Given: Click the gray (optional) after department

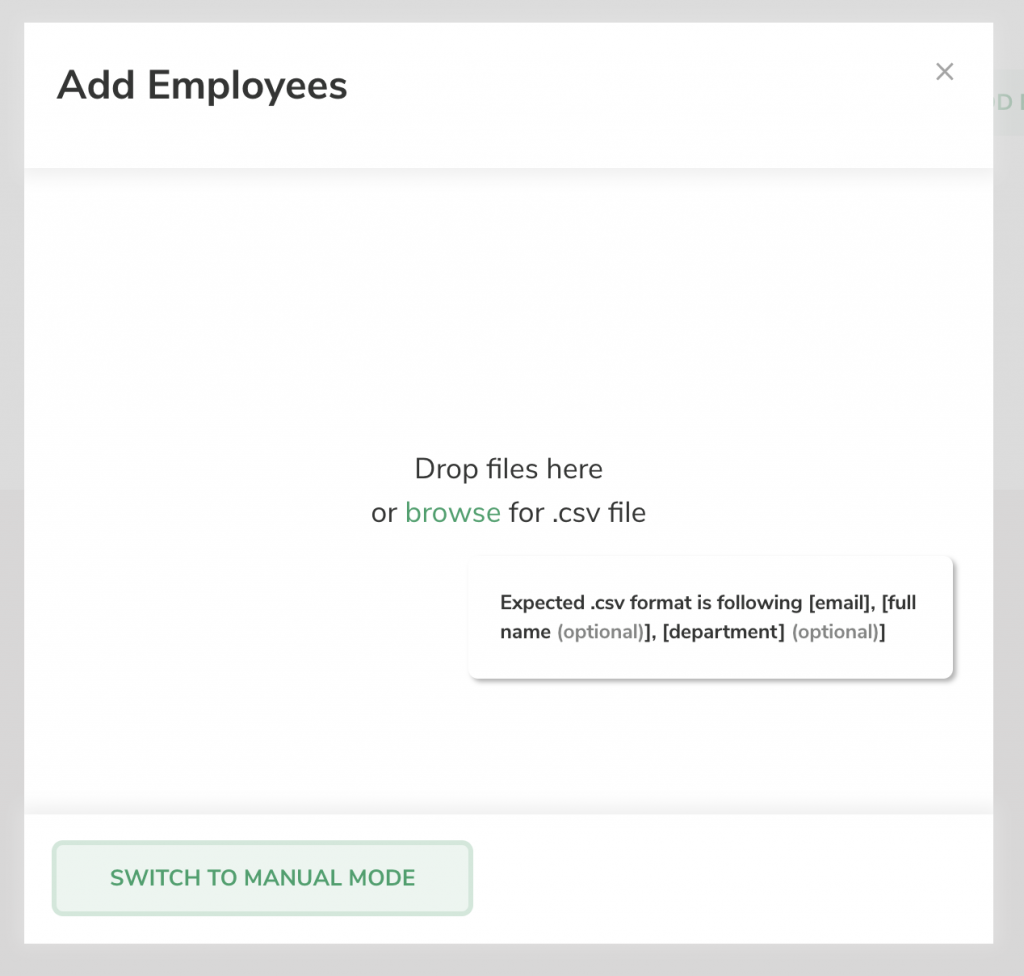Looking at the screenshot, I should click(835, 632).
